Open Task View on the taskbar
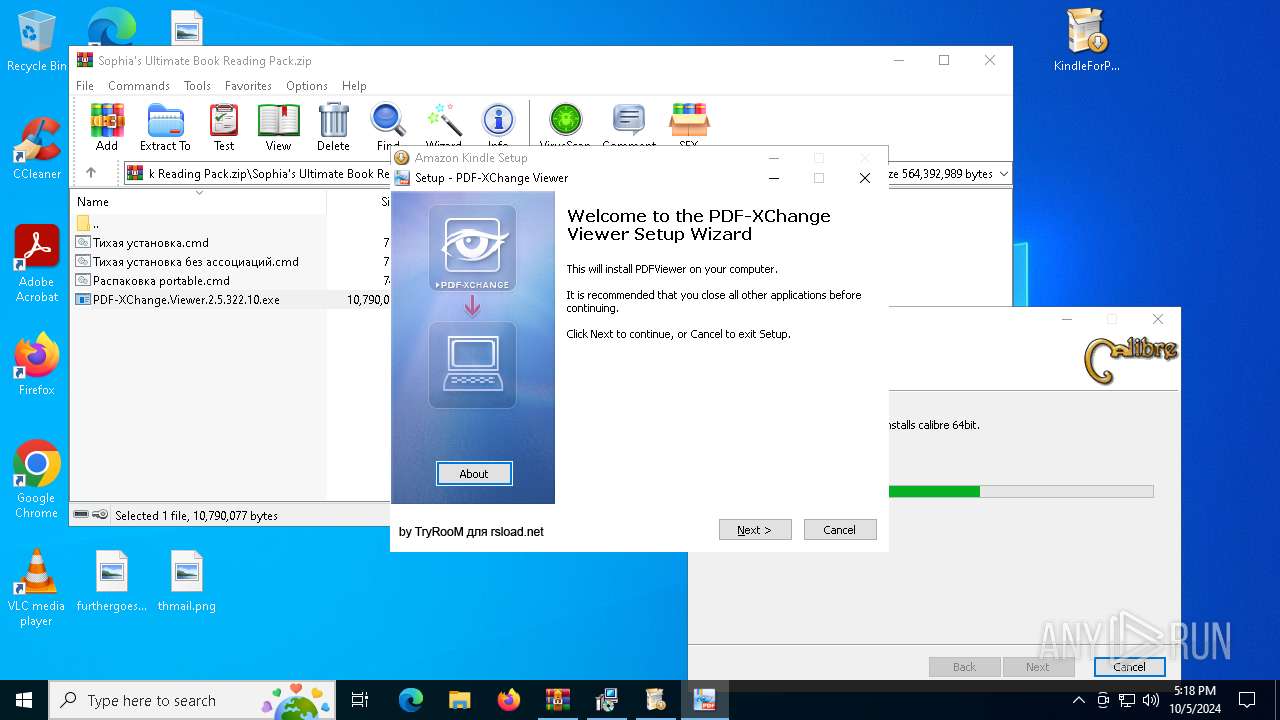 click(x=361, y=700)
